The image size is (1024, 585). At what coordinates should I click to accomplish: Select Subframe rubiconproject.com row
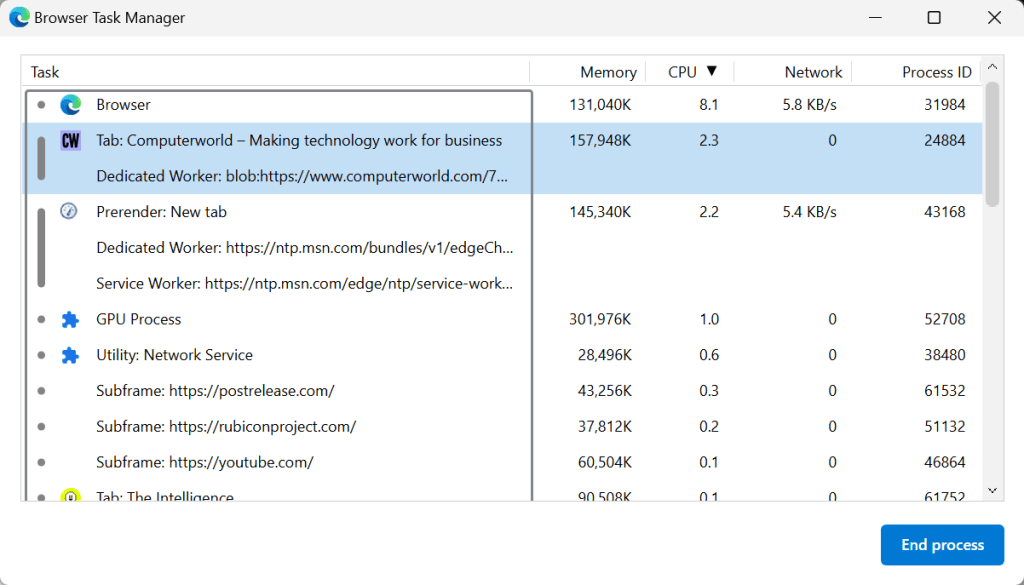coord(502,427)
